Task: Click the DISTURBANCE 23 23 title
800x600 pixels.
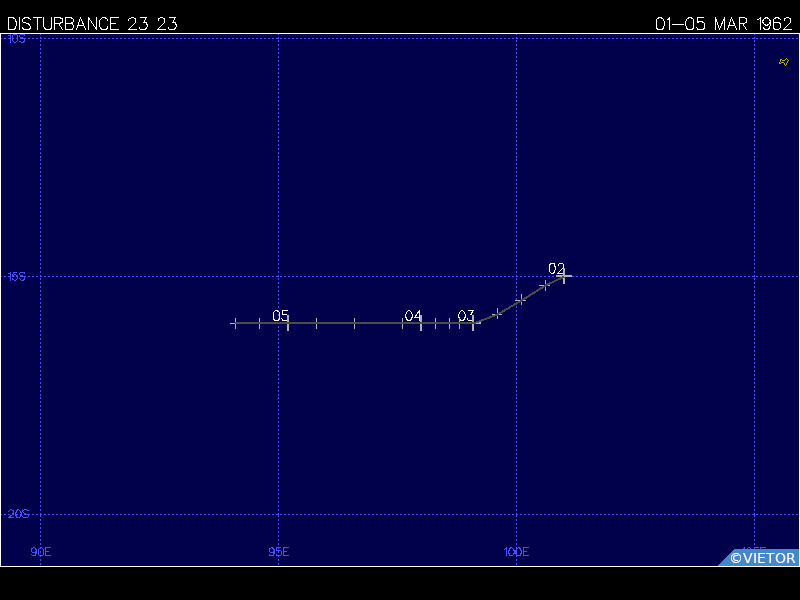Action: coord(92,24)
